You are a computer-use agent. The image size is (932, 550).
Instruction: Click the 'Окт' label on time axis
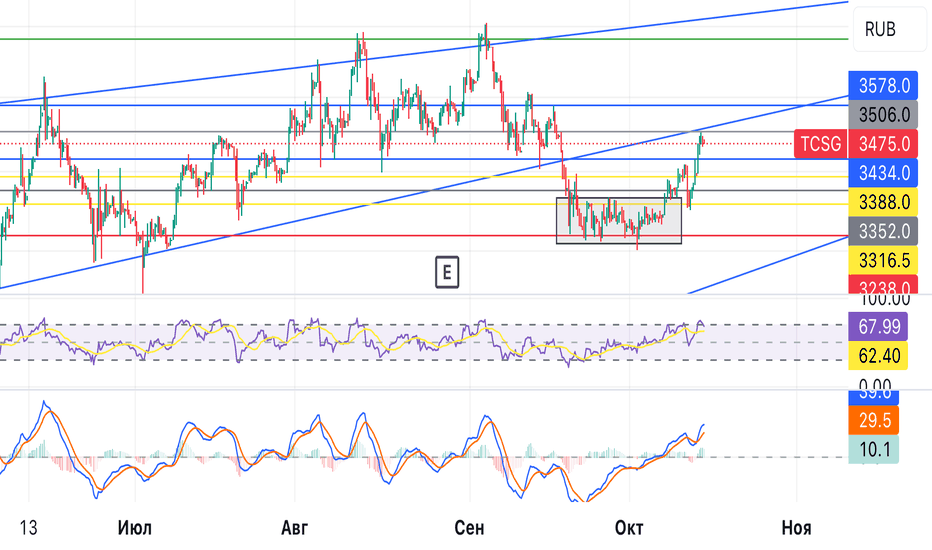click(628, 527)
